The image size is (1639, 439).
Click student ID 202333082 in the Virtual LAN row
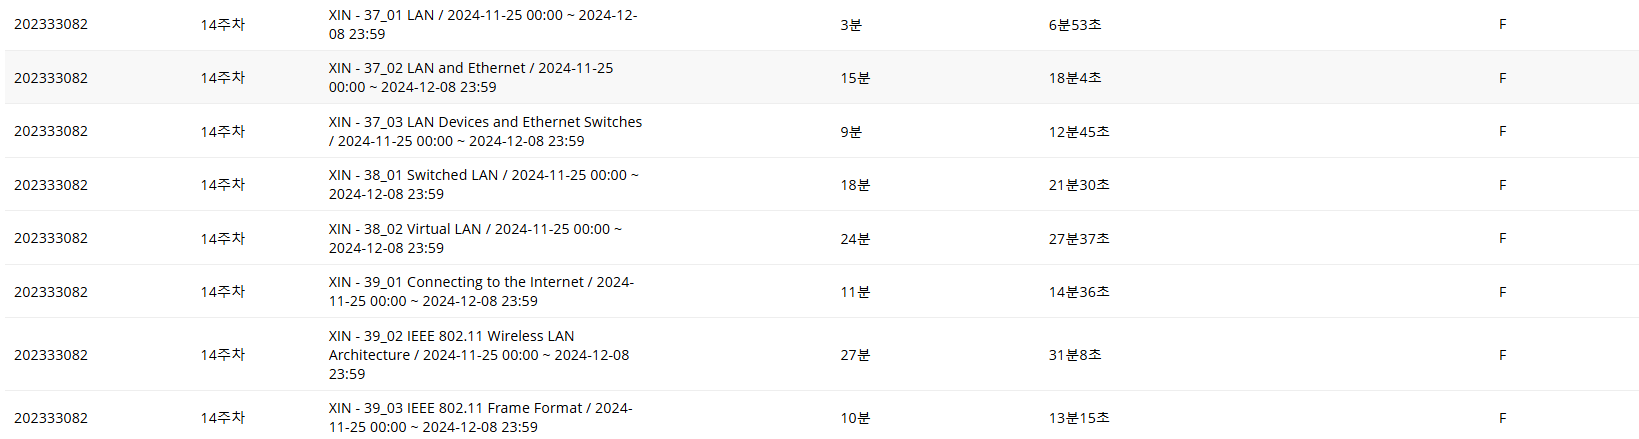click(x=51, y=238)
